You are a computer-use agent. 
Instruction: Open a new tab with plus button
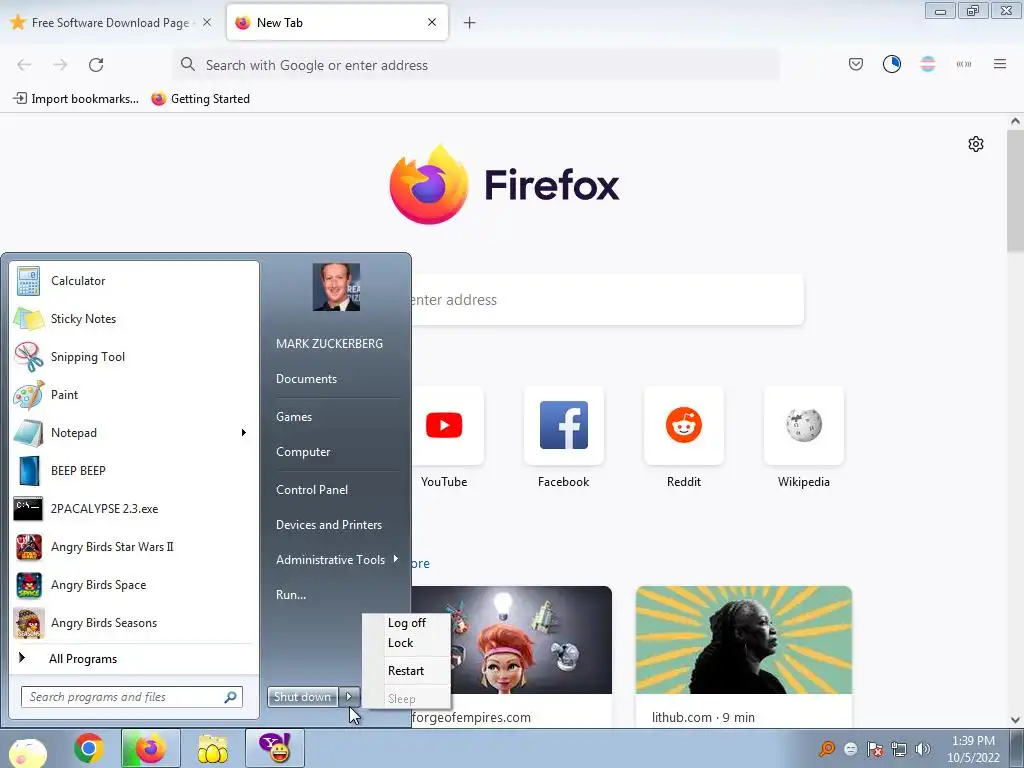pyautogui.click(x=470, y=23)
